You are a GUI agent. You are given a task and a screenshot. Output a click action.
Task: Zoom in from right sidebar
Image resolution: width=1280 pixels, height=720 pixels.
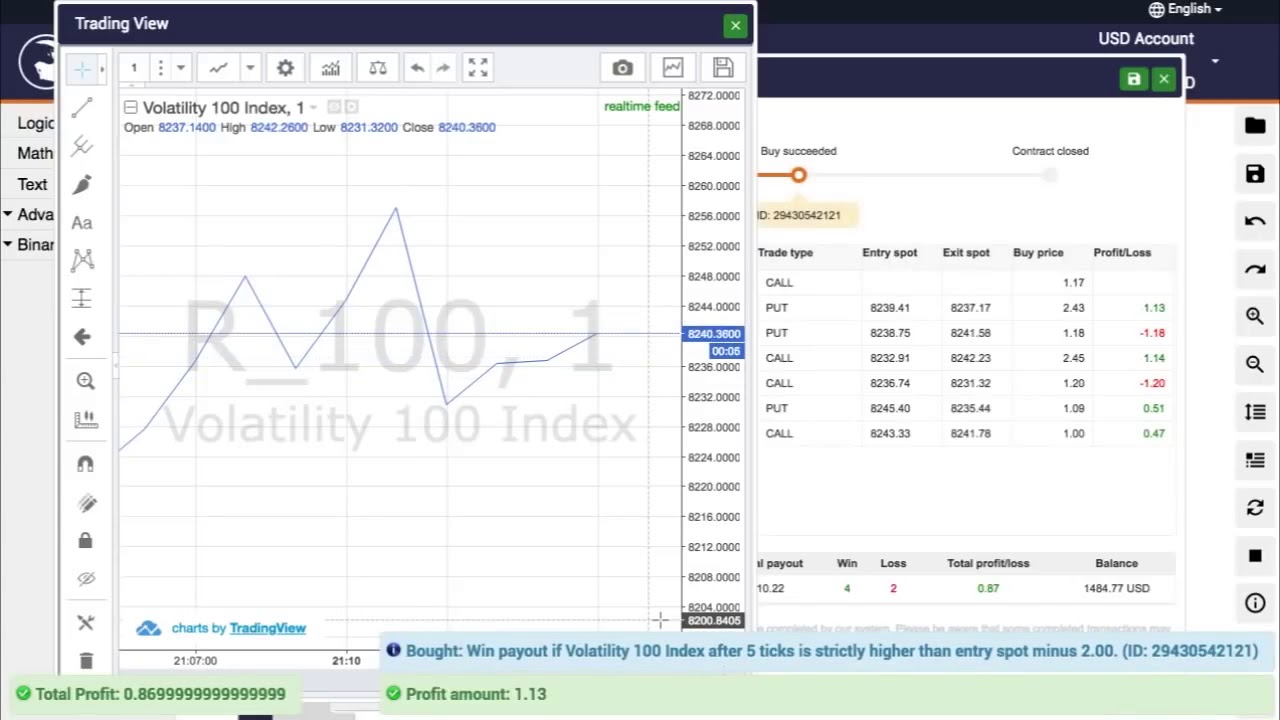point(1255,316)
